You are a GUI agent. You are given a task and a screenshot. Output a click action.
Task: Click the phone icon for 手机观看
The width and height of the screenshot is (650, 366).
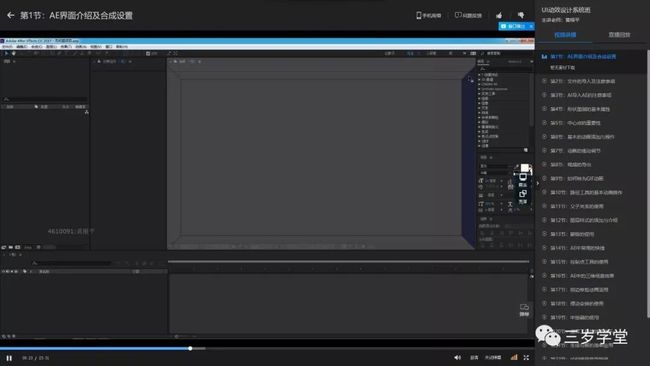coord(419,15)
